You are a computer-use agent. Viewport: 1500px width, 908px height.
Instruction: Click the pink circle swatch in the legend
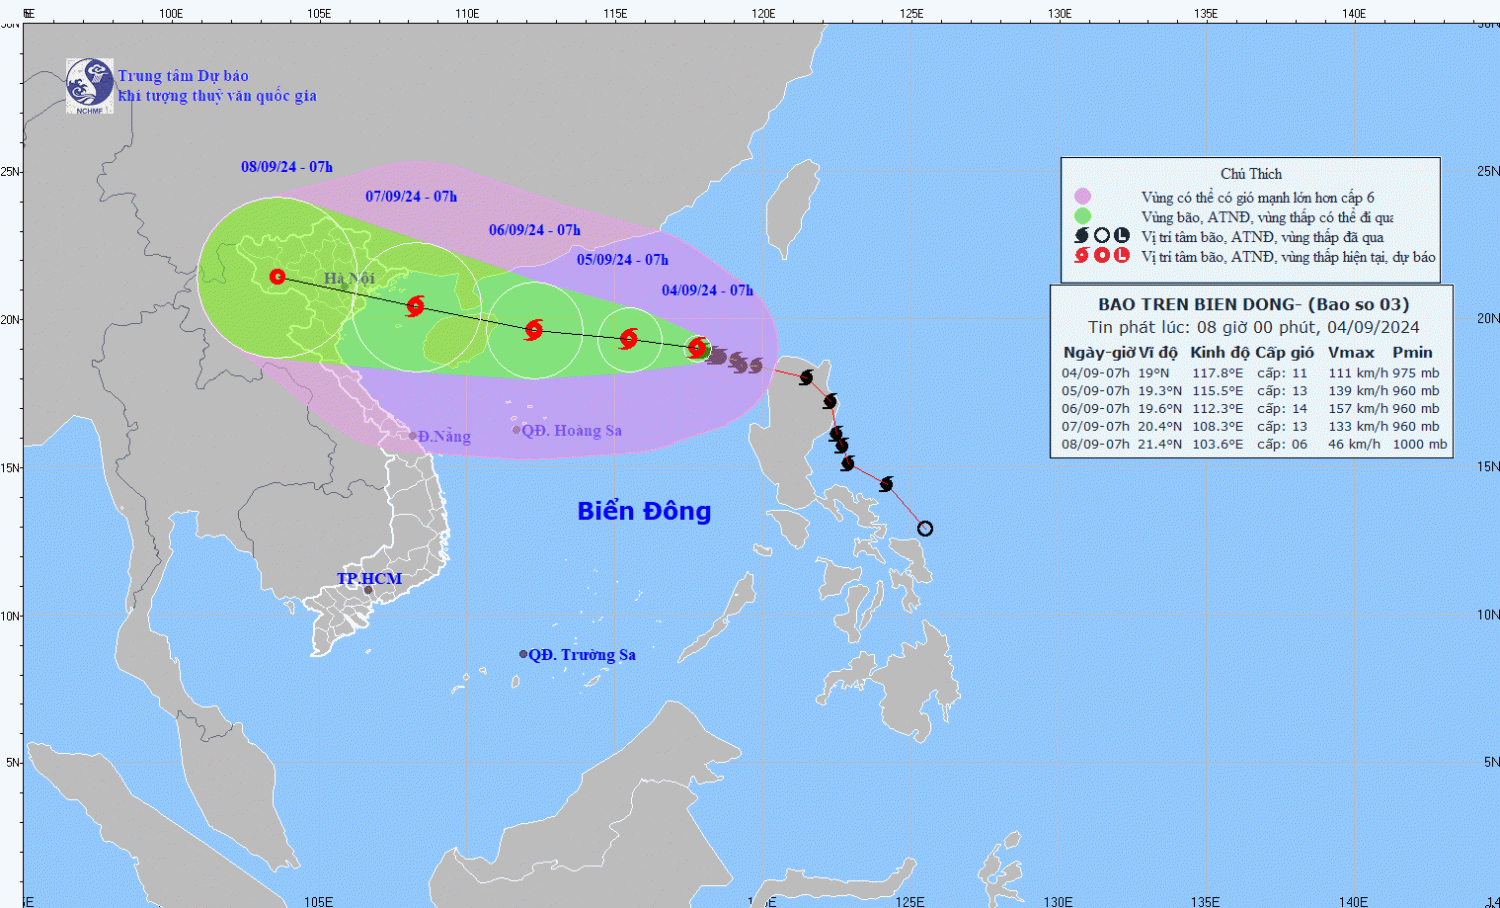click(1082, 197)
